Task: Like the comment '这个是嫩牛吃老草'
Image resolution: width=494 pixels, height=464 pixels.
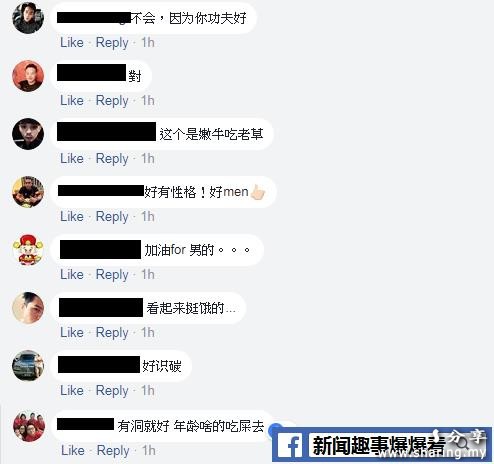Action: [x=72, y=159]
